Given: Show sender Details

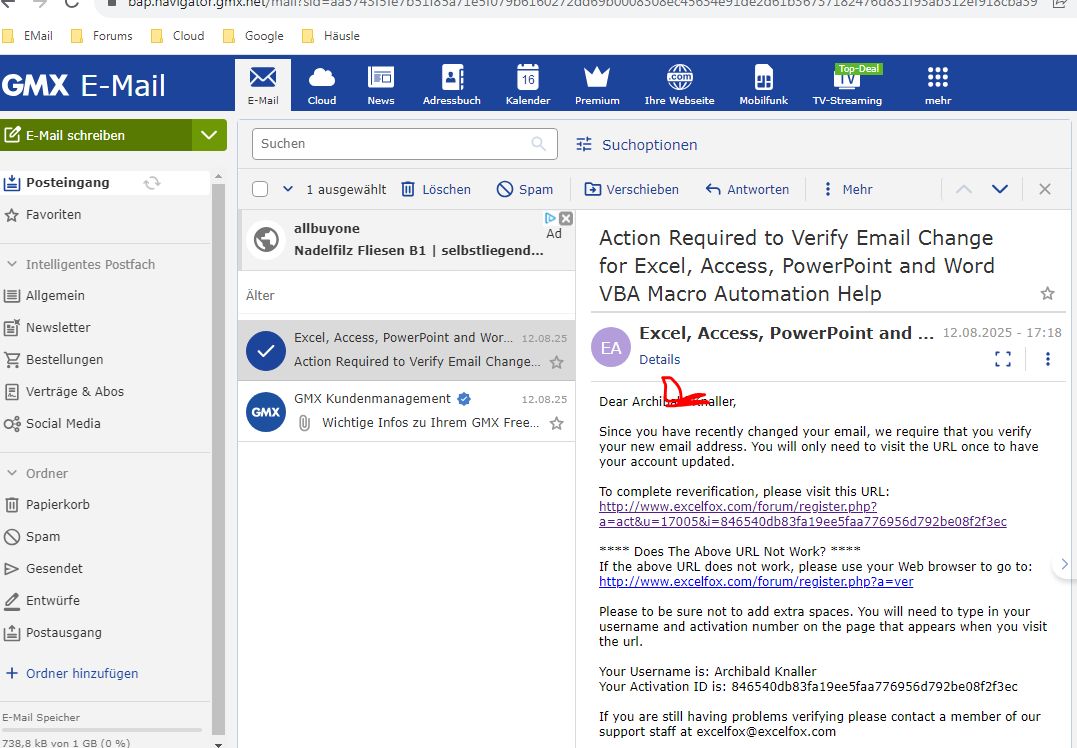Looking at the screenshot, I should (659, 359).
